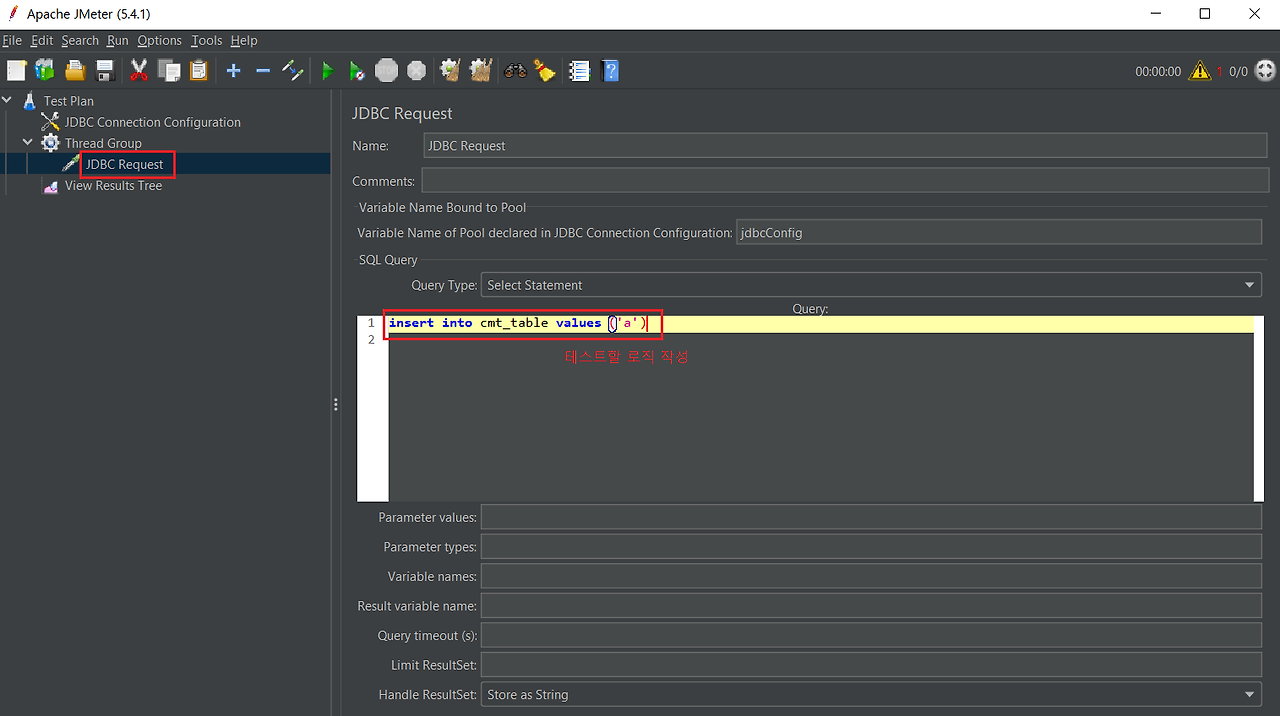Click the Limit ResultSet field

(871, 665)
